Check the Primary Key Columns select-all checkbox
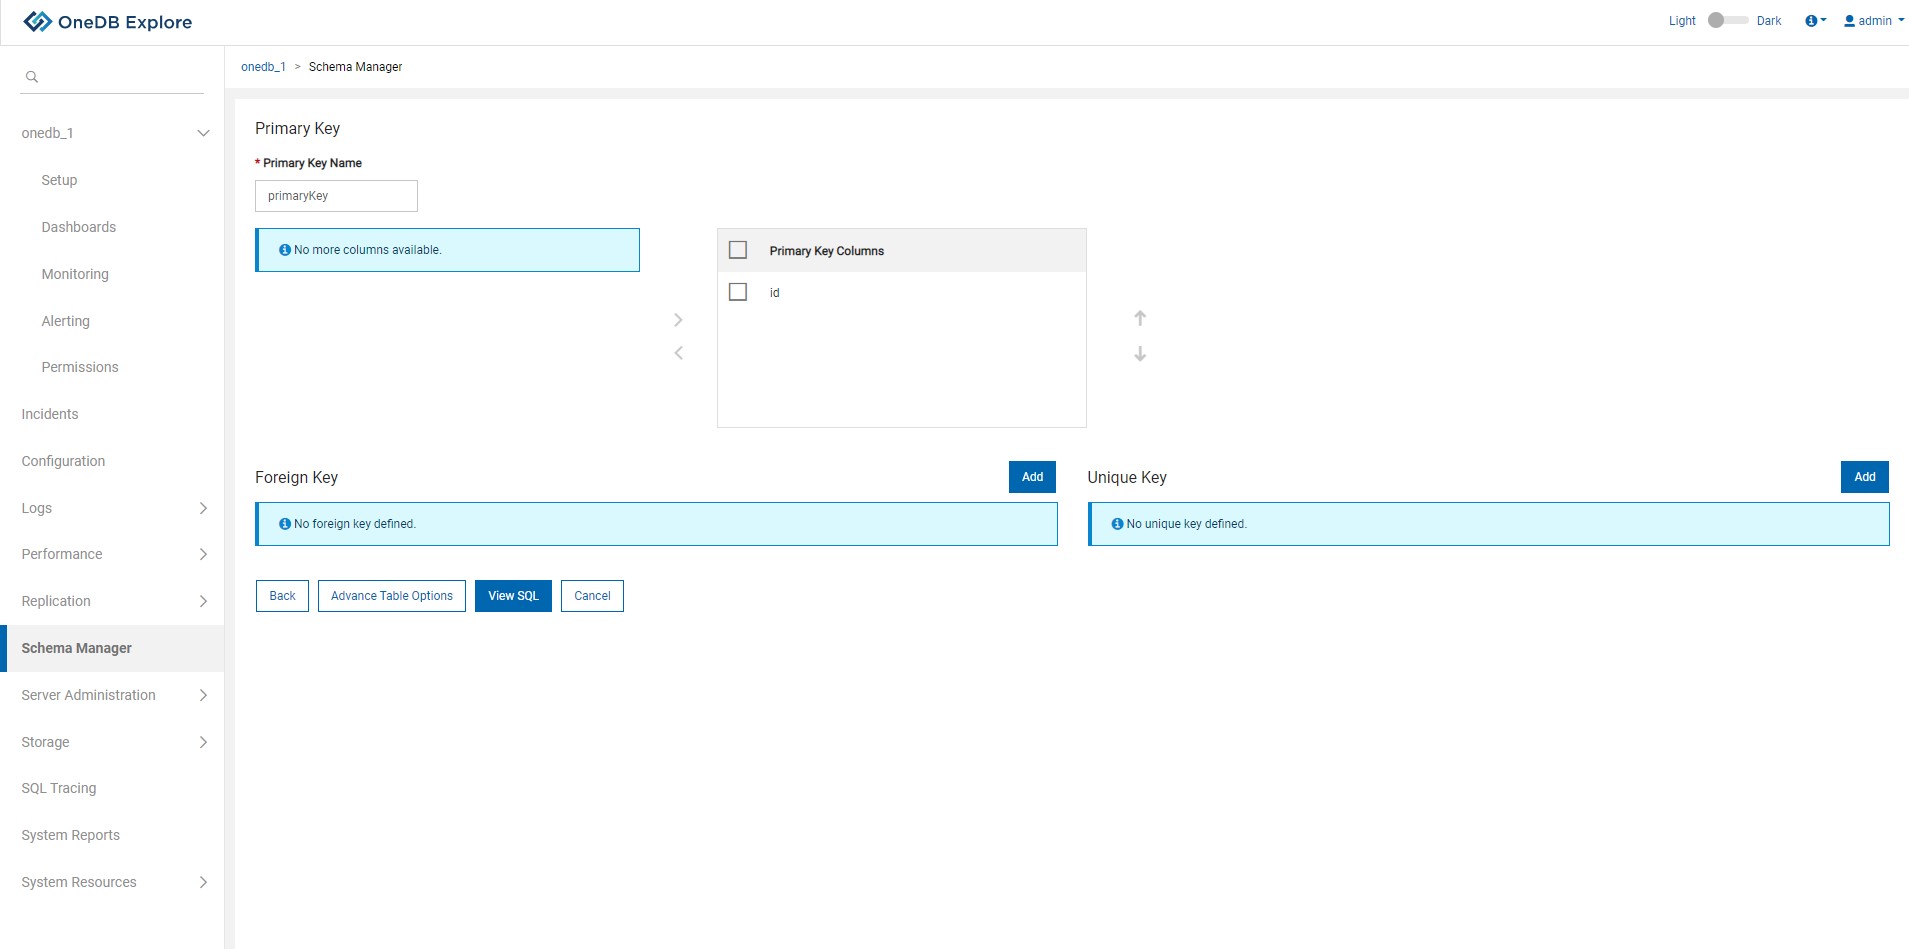The height and width of the screenshot is (949, 1909). tap(738, 250)
